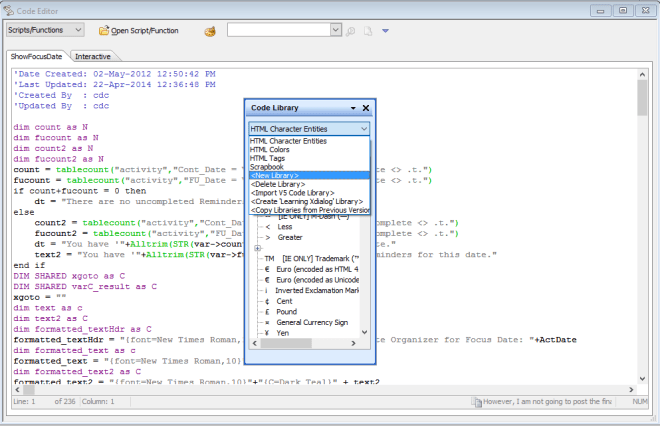The width and height of the screenshot is (660, 426).
Task: Select the Pound tree item
Action: (286, 312)
